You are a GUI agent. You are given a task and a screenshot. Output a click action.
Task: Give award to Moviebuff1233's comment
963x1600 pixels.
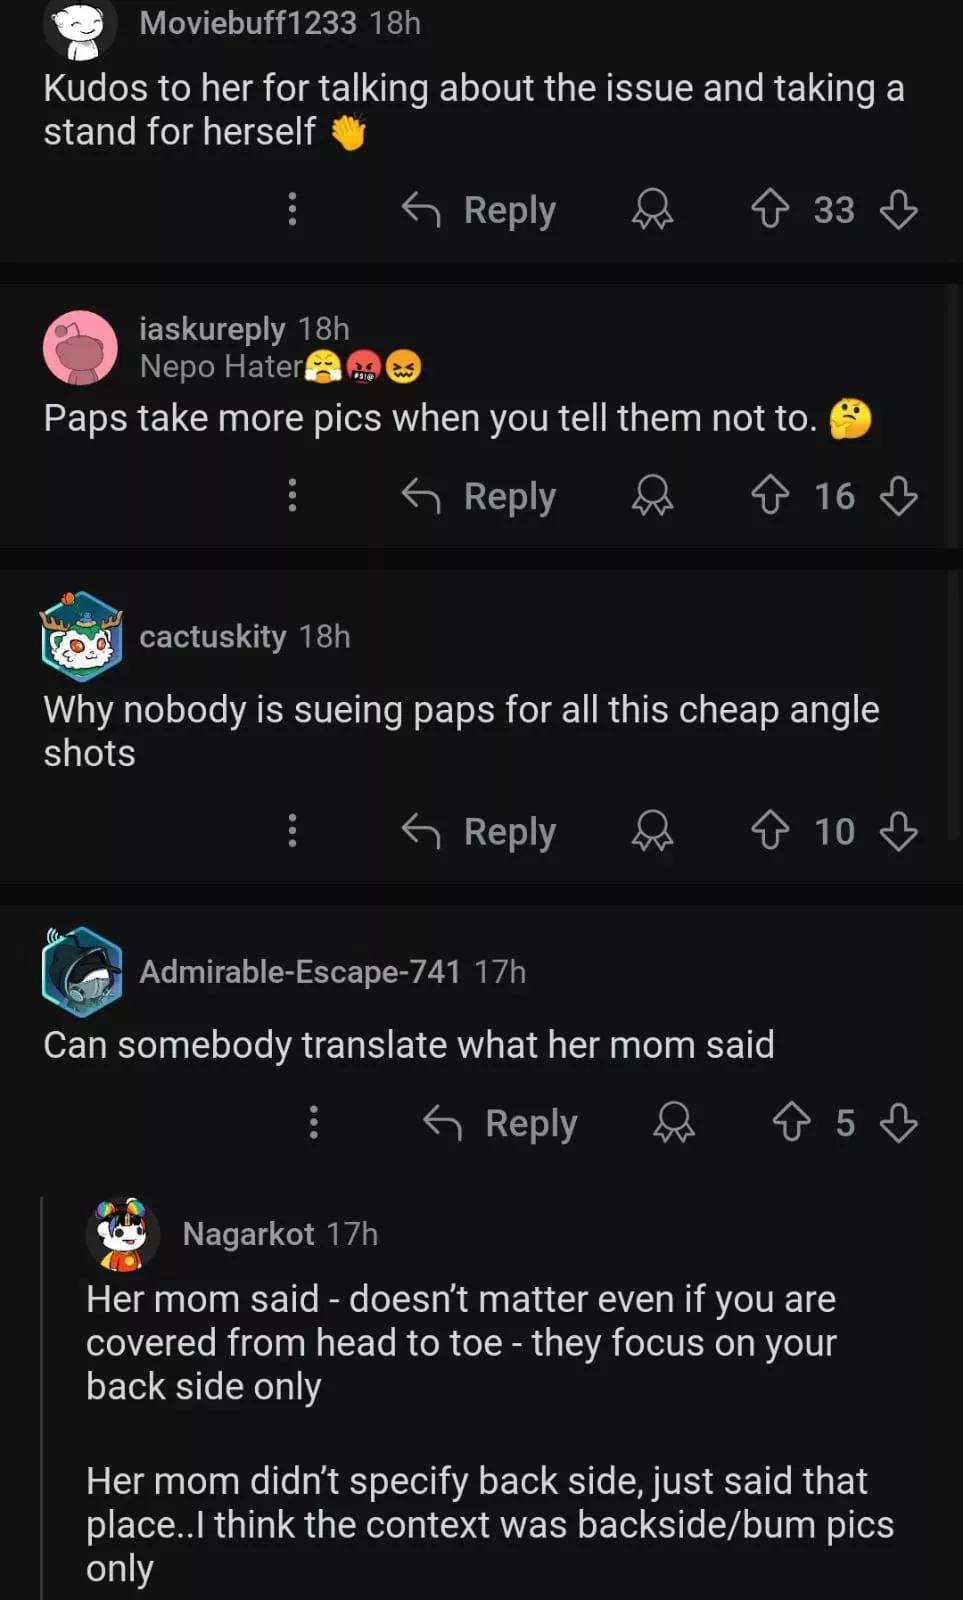pyautogui.click(x=652, y=209)
